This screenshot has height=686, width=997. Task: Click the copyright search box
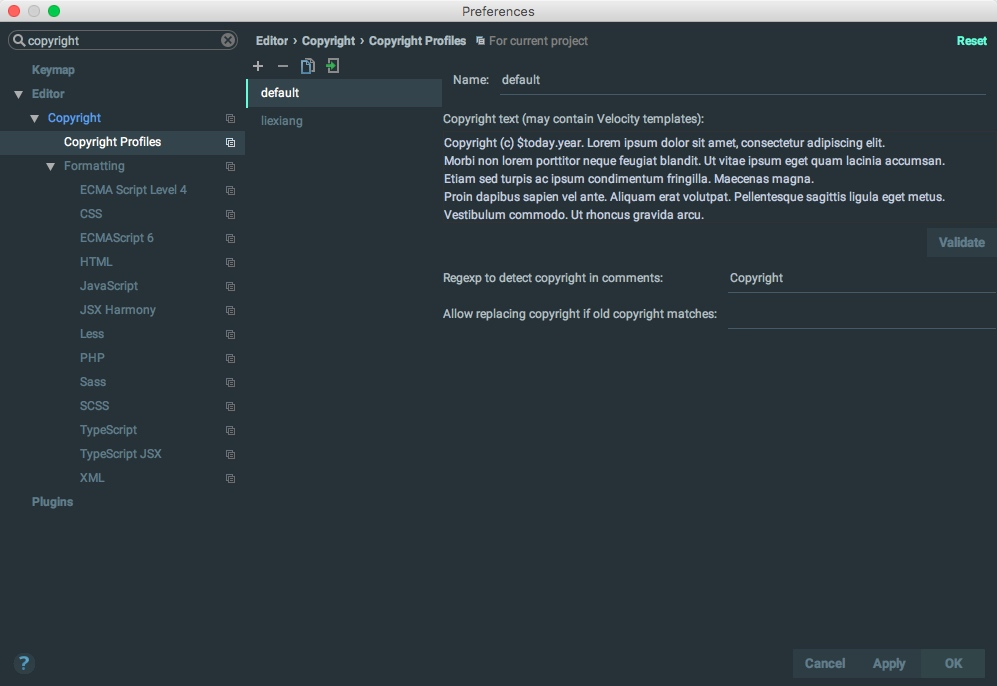pos(123,41)
